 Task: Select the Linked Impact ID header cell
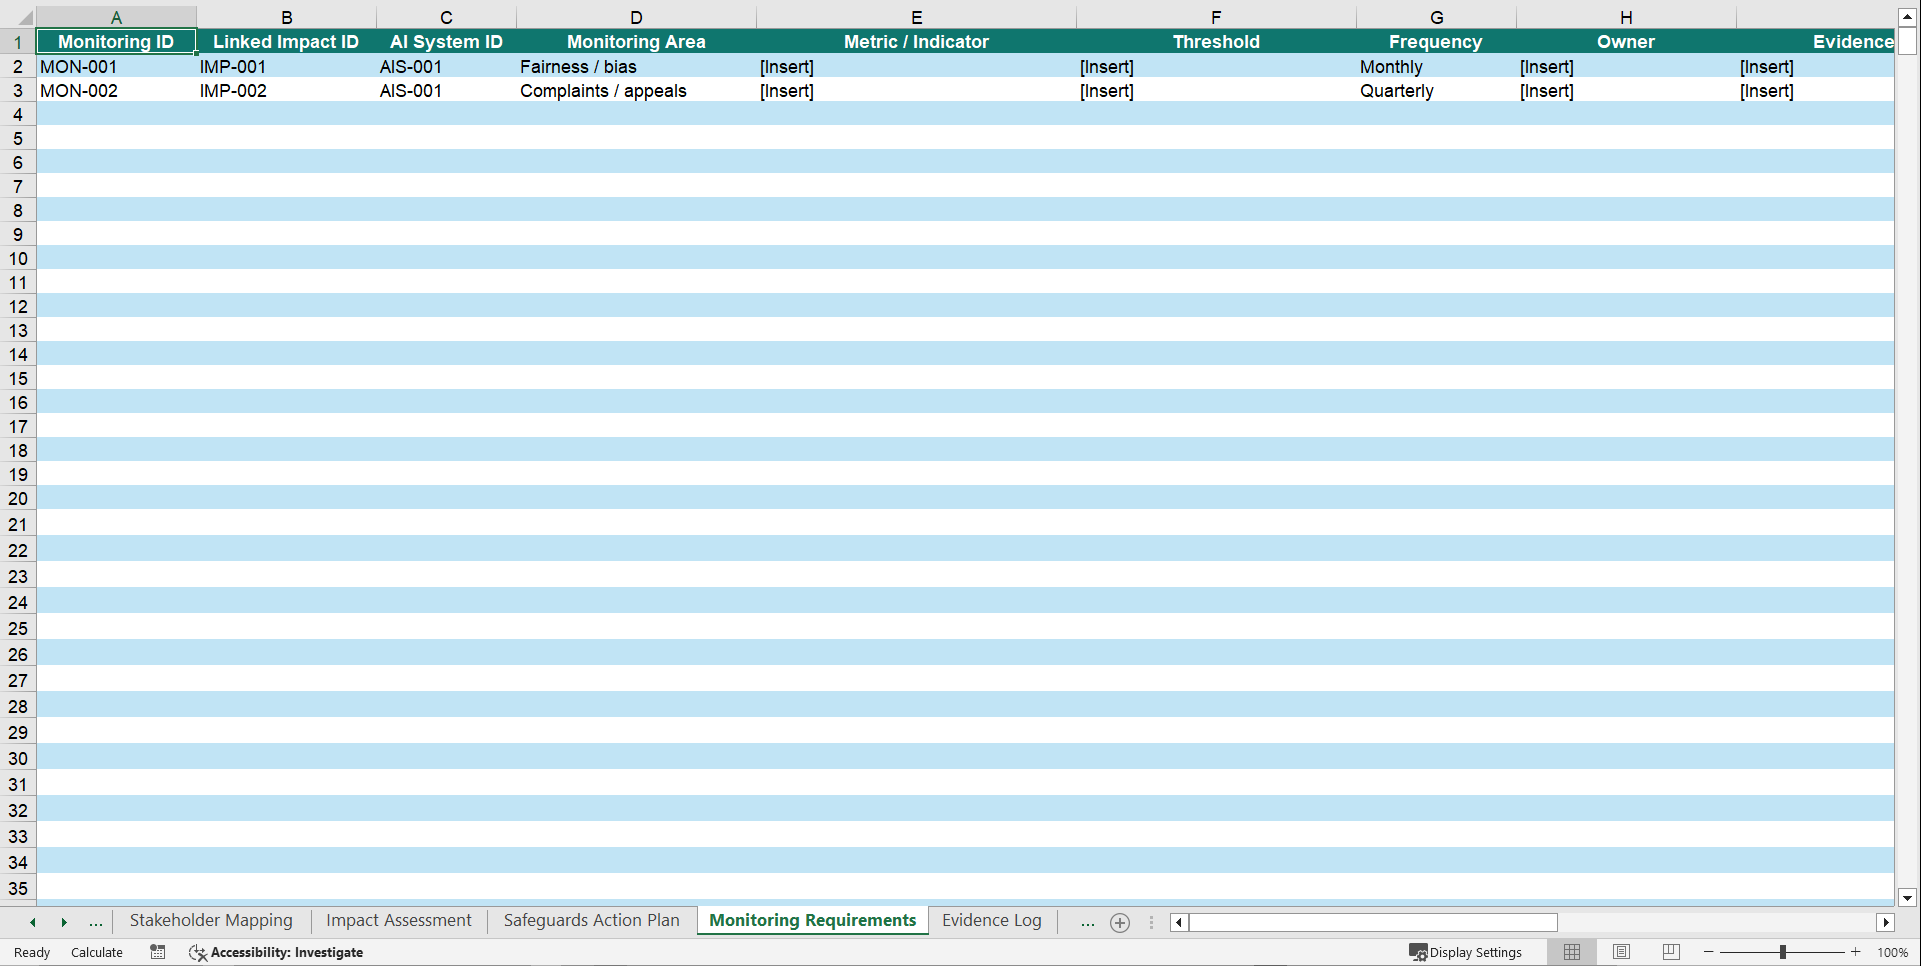point(286,41)
